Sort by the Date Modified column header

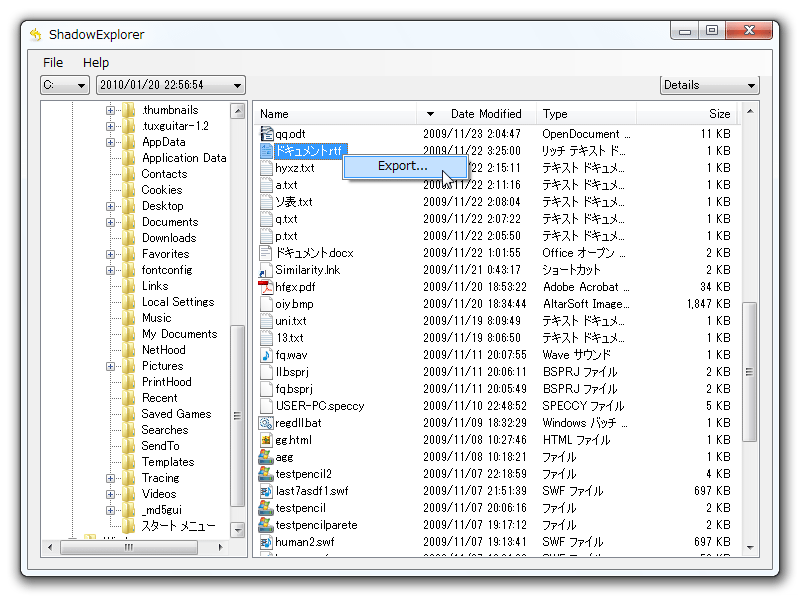[x=486, y=114]
